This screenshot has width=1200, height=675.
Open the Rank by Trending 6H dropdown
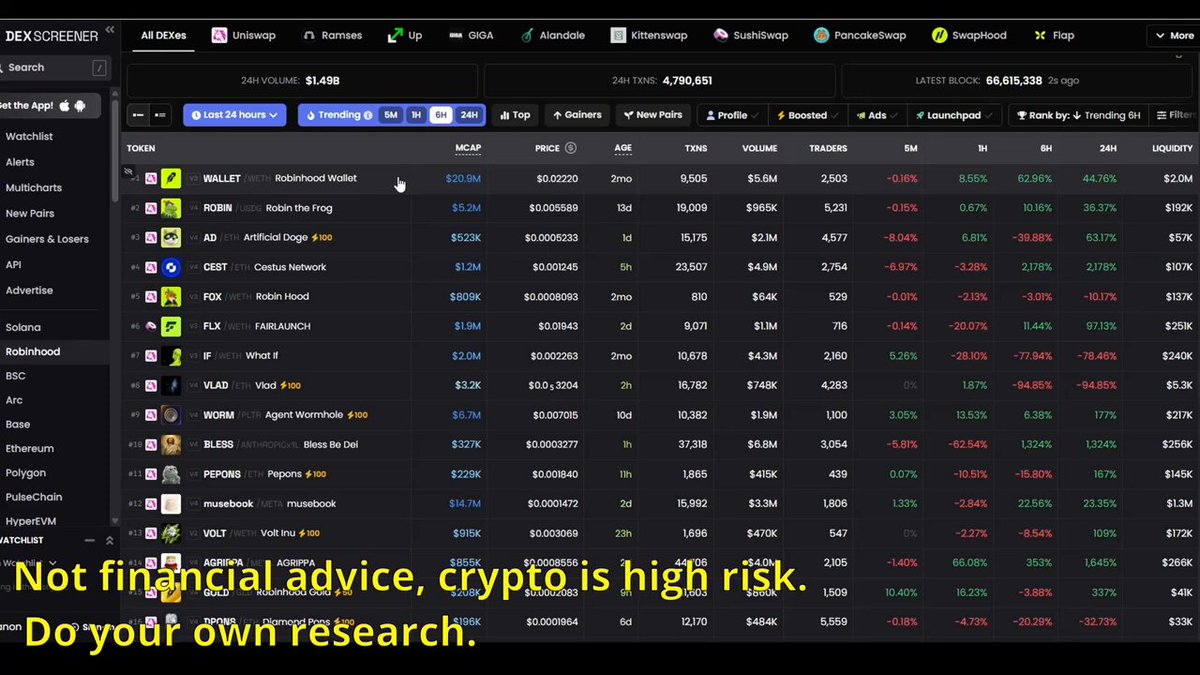(x=1078, y=115)
